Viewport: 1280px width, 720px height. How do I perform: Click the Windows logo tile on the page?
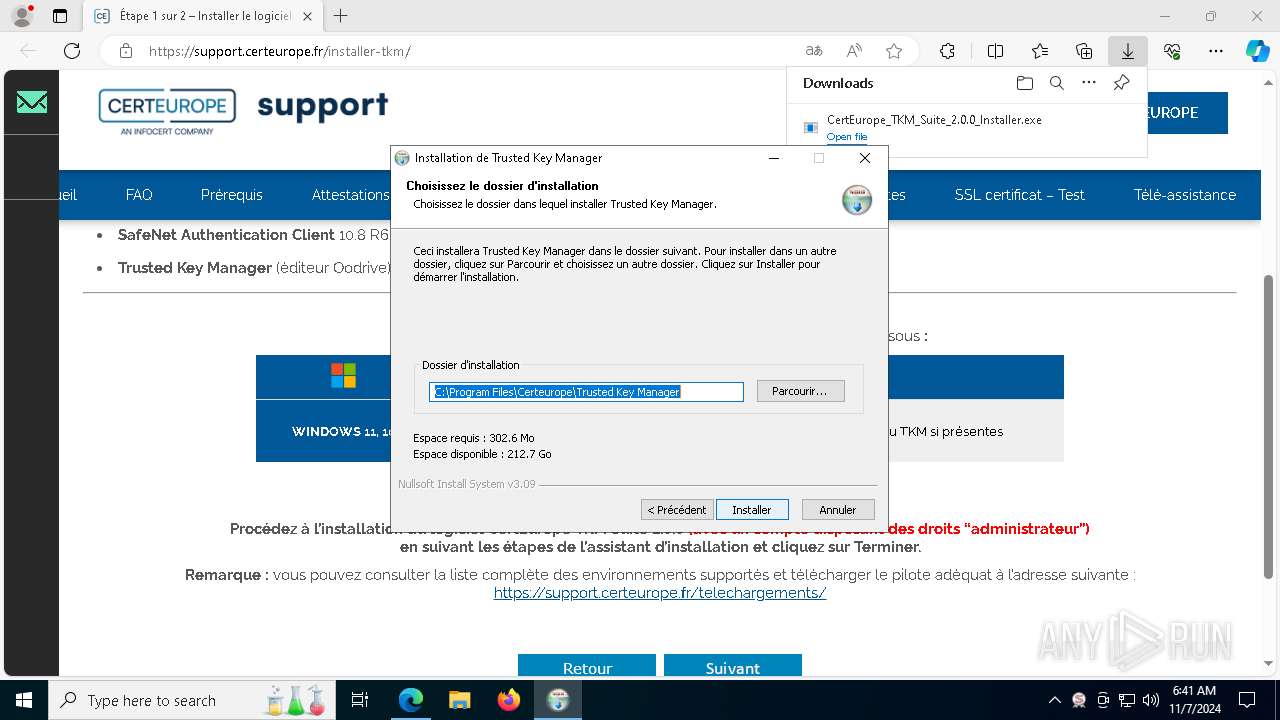[x=343, y=375]
